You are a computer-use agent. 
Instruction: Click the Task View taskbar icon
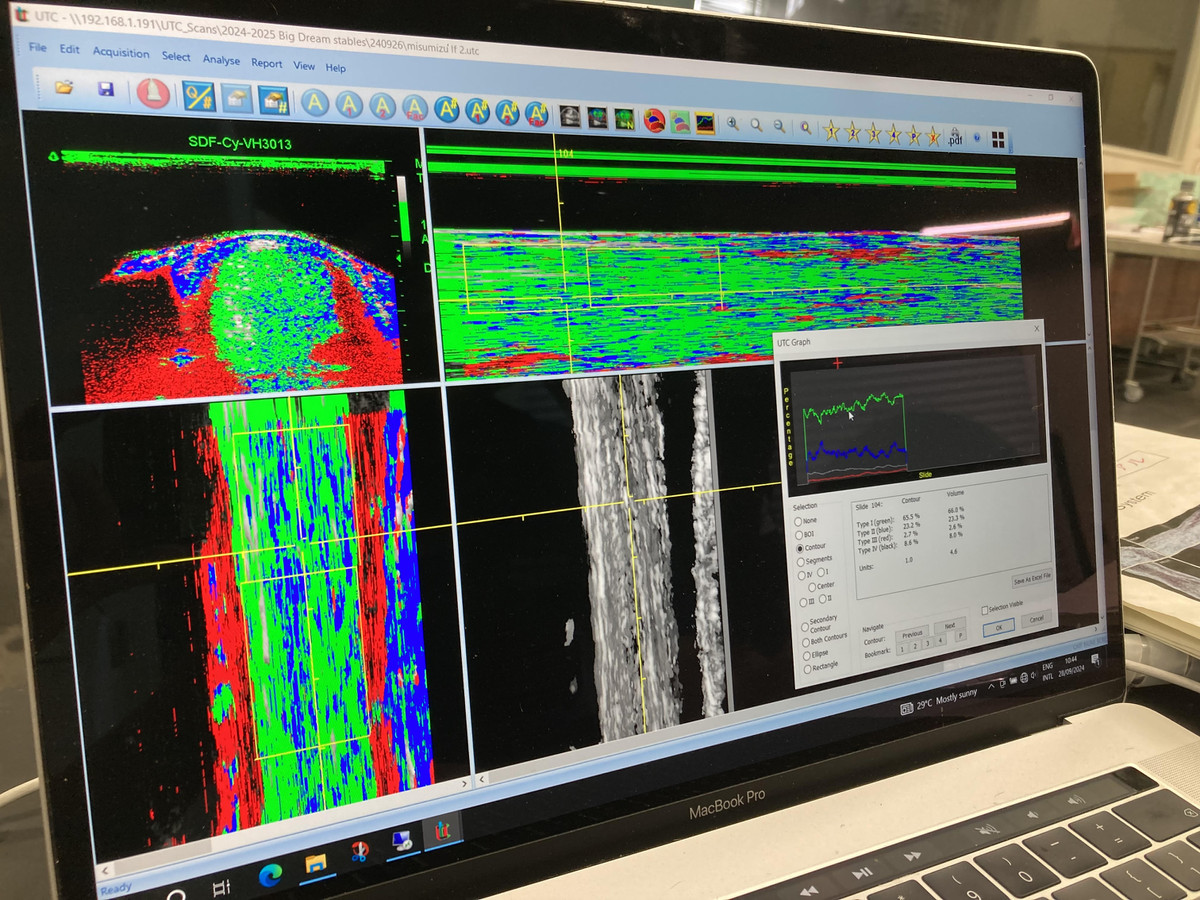pyautogui.click(x=222, y=887)
